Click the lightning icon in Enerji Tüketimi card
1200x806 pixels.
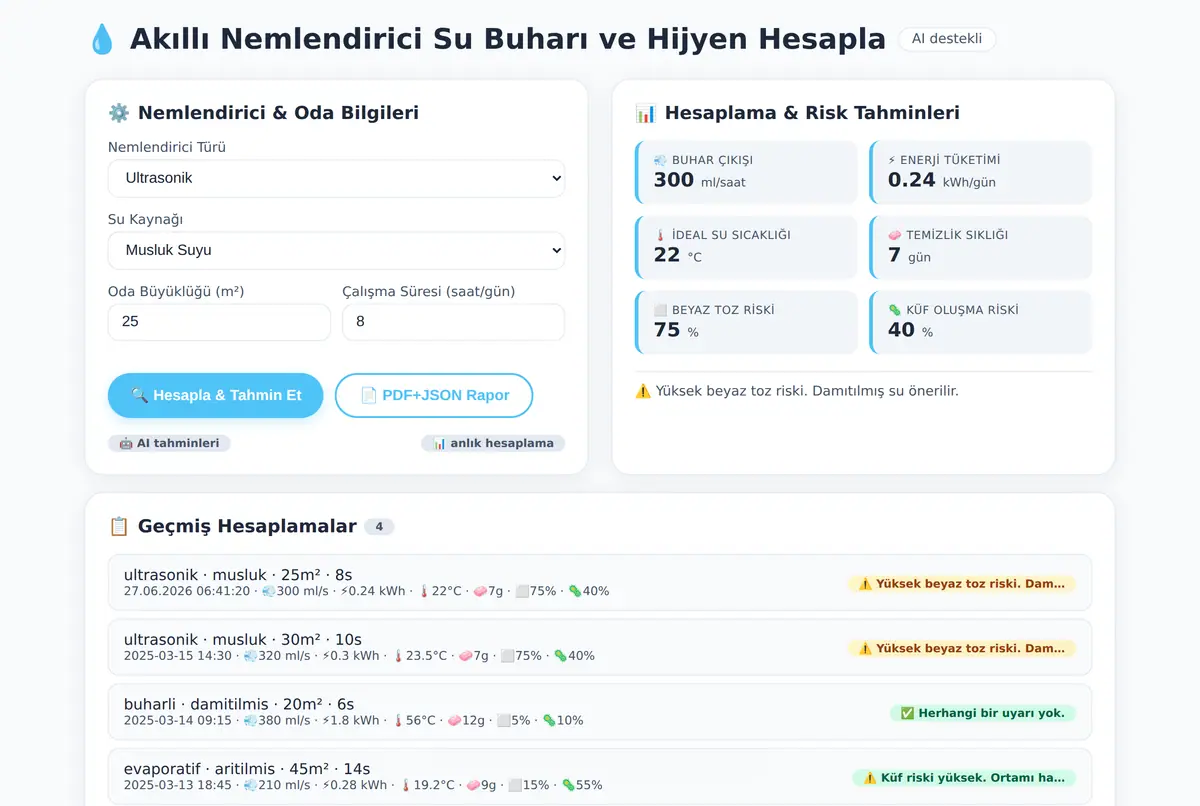892,160
